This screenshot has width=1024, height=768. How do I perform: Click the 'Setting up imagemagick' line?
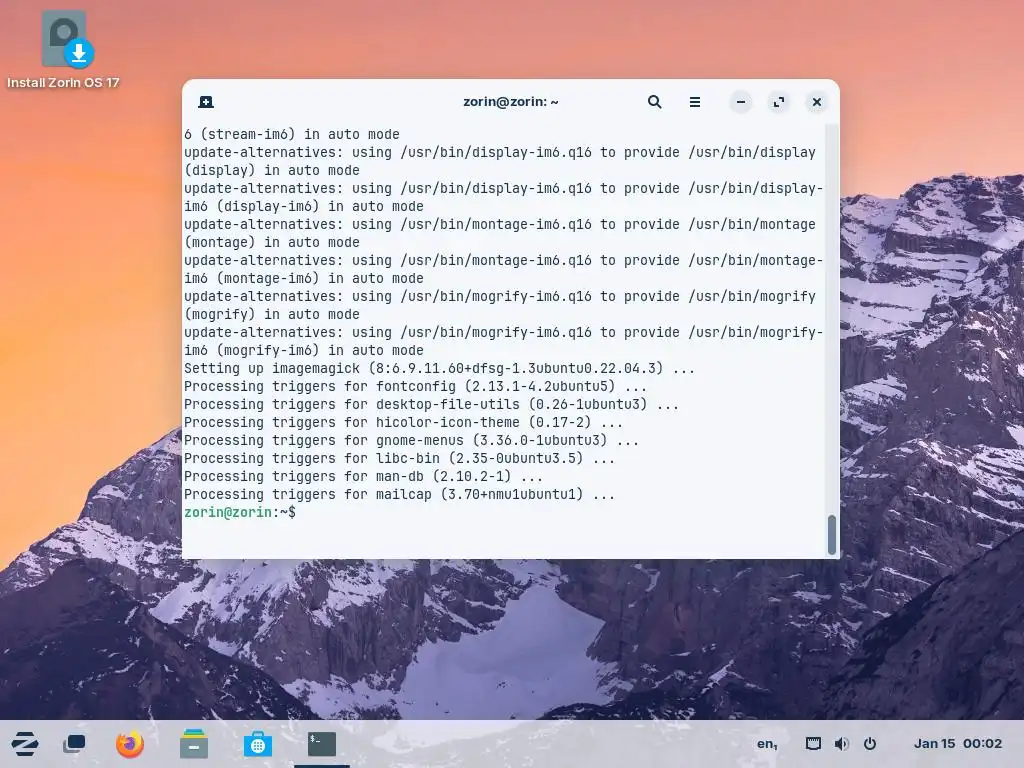pos(439,368)
